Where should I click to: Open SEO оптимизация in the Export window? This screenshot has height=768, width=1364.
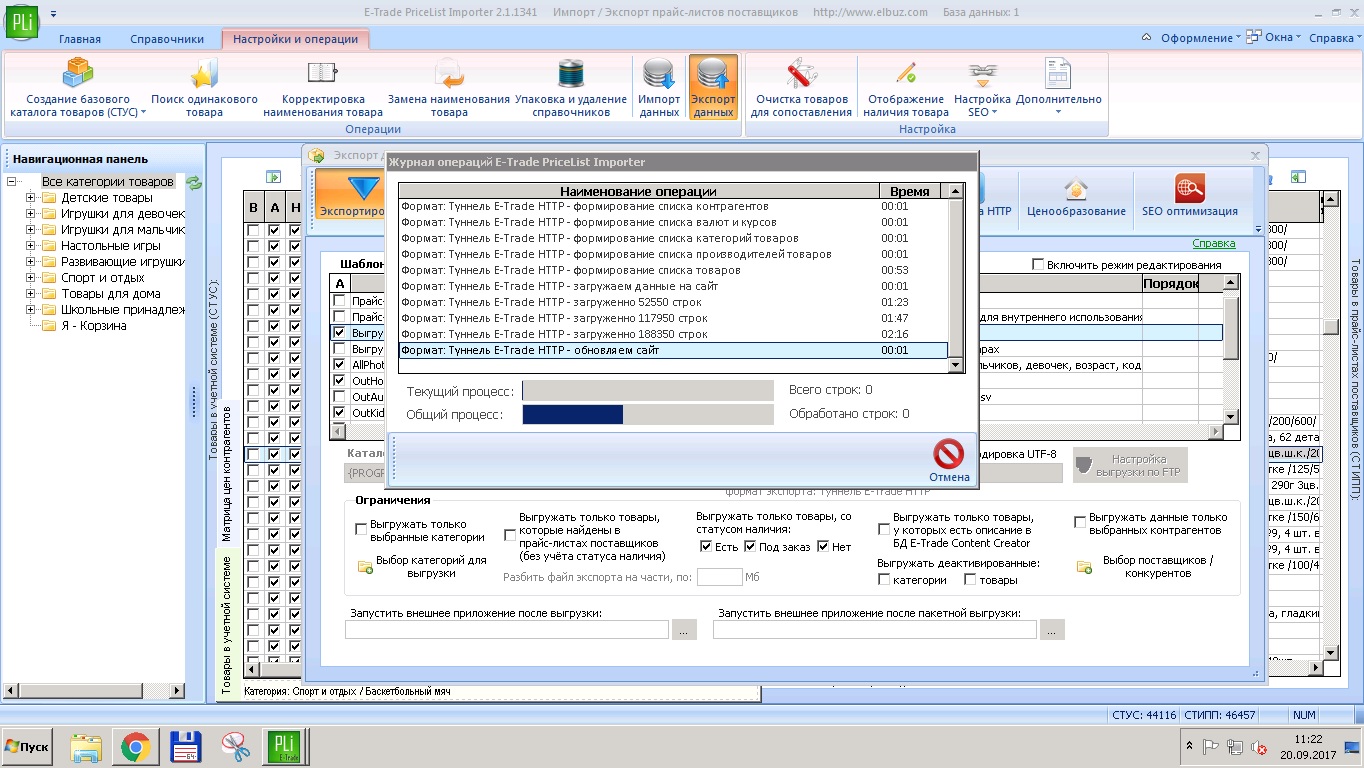(1190, 195)
